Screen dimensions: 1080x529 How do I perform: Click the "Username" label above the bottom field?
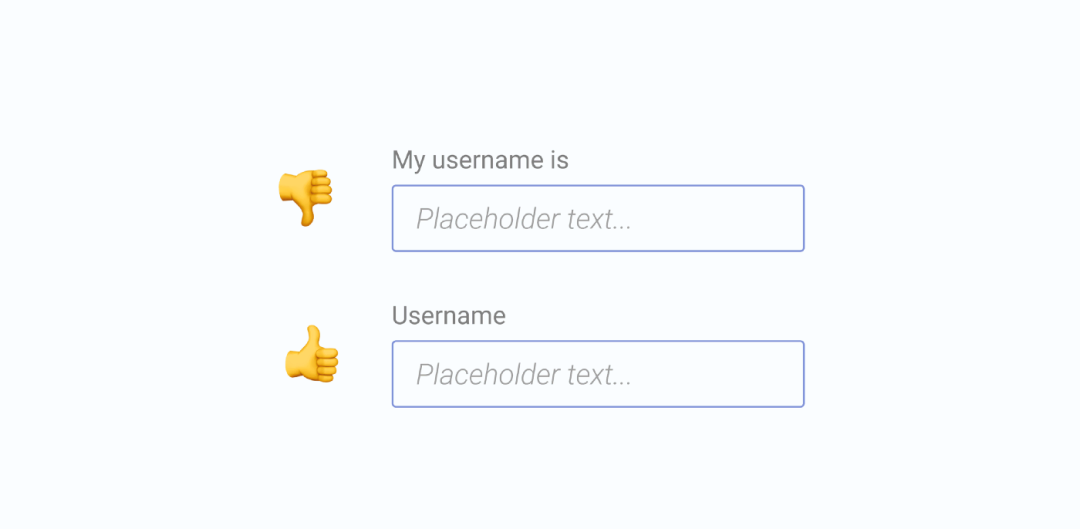(x=448, y=316)
